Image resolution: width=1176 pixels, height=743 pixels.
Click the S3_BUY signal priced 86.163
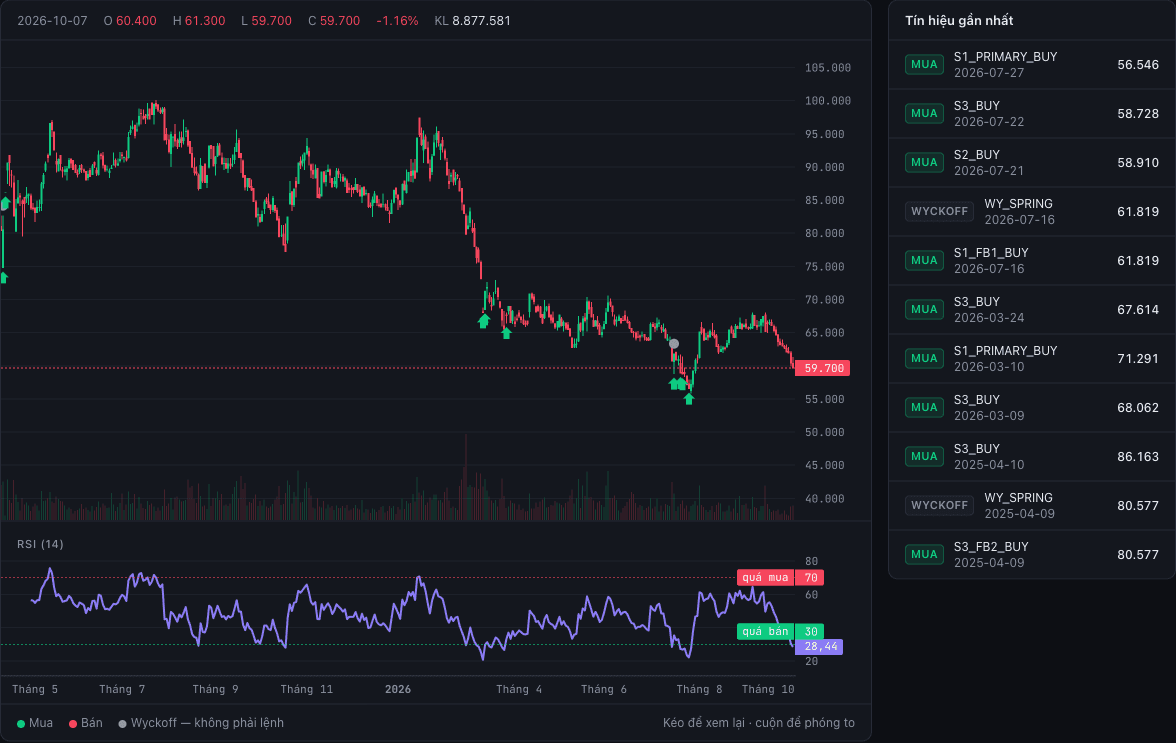click(x=1031, y=457)
